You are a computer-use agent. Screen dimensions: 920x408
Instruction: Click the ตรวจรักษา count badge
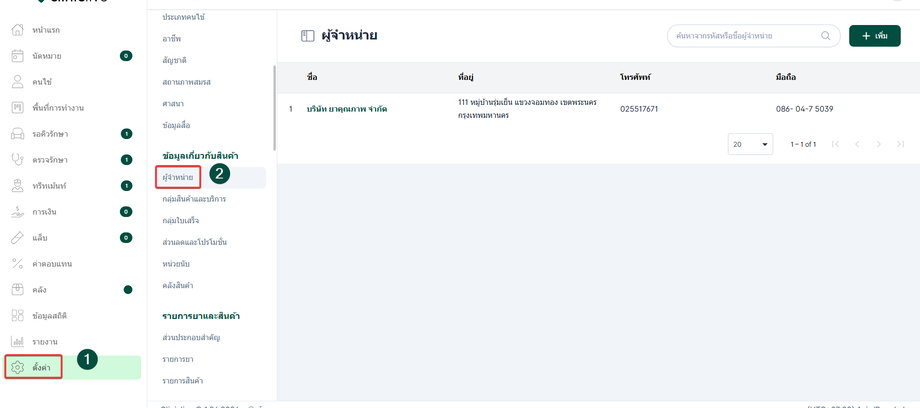(126, 160)
